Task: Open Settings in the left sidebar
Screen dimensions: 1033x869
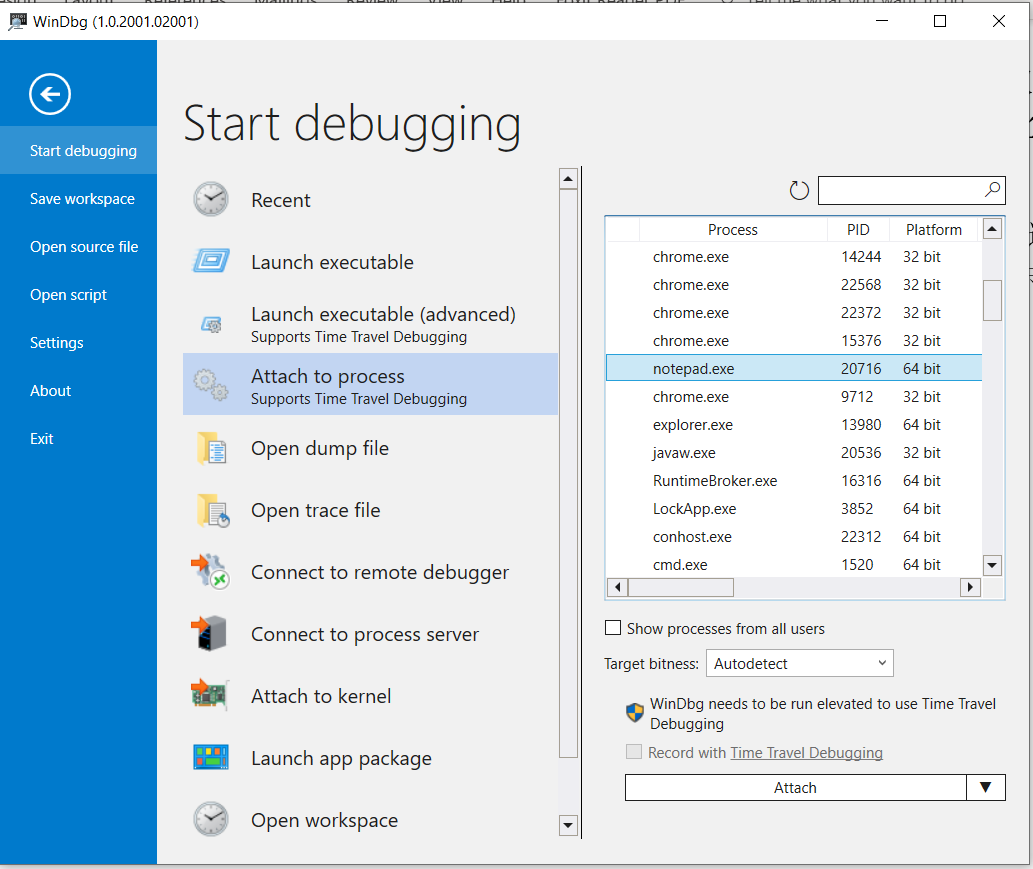Action: (x=57, y=343)
